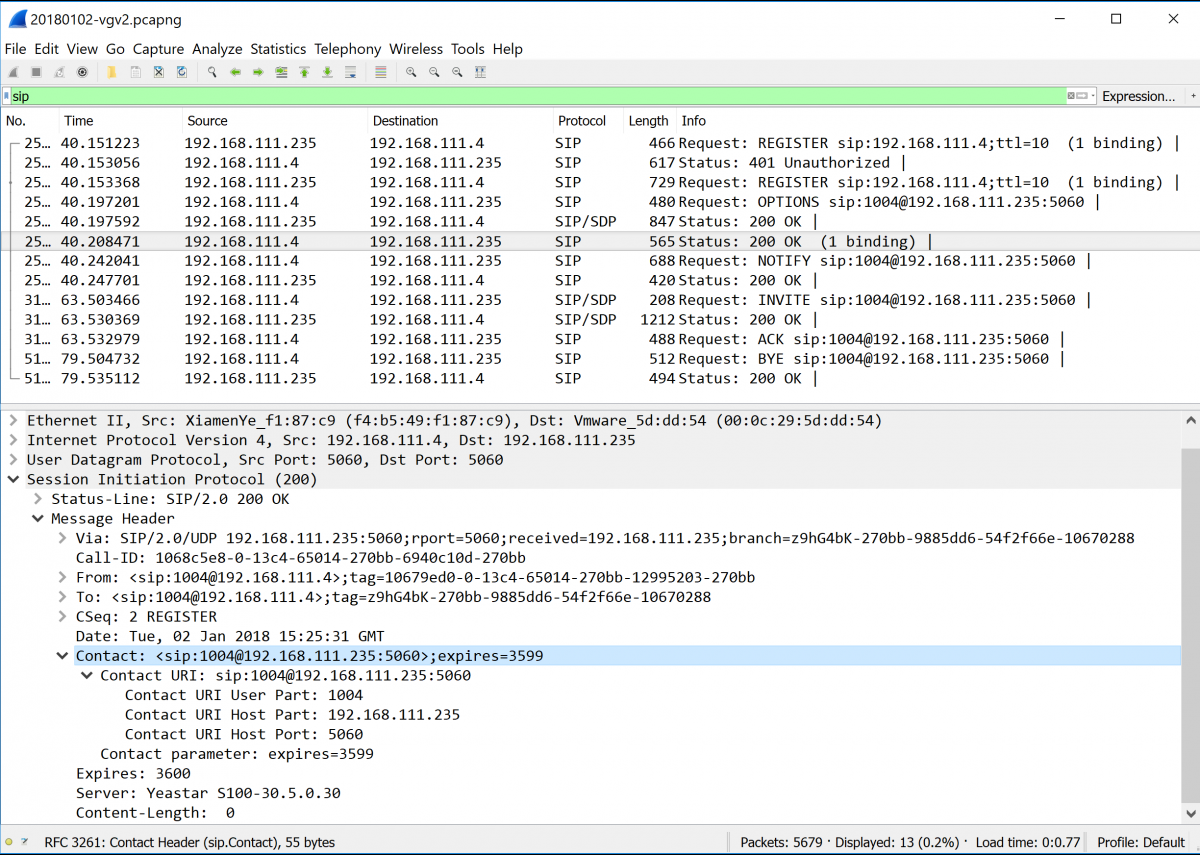Toggle auto-scroll to last packet
Screen dimensions: 1200x855
coord(350,72)
